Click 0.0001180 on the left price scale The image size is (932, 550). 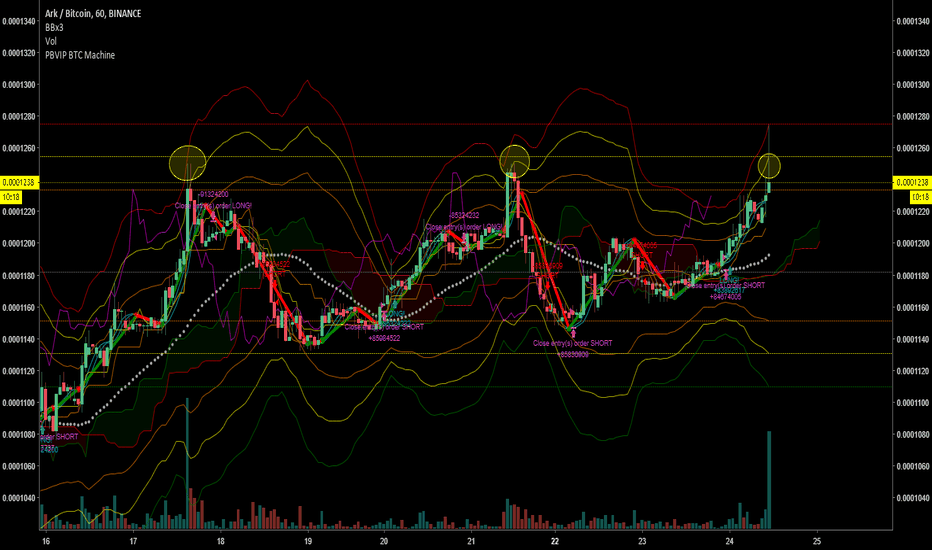tap(19, 275)
